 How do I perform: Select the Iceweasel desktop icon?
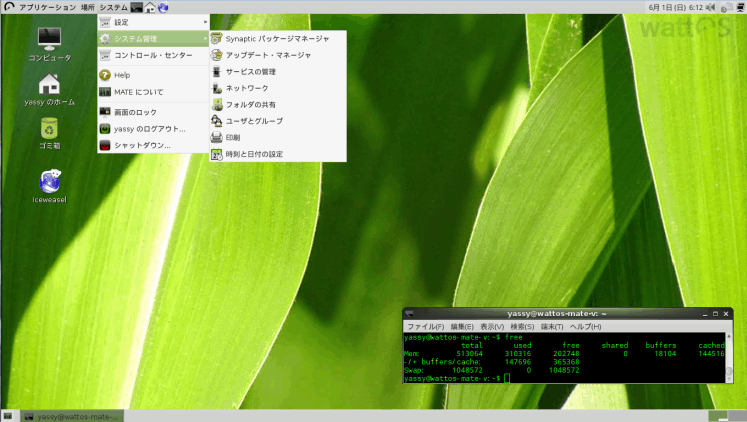coord(50,186)
